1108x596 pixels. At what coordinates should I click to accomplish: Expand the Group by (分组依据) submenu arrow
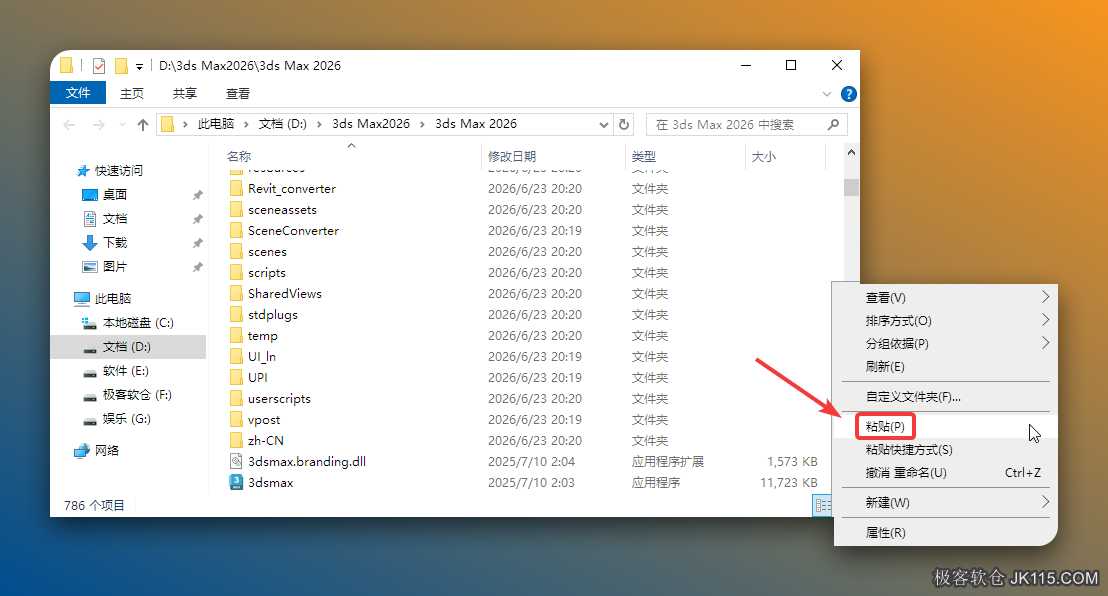[x=1045, y=343]
